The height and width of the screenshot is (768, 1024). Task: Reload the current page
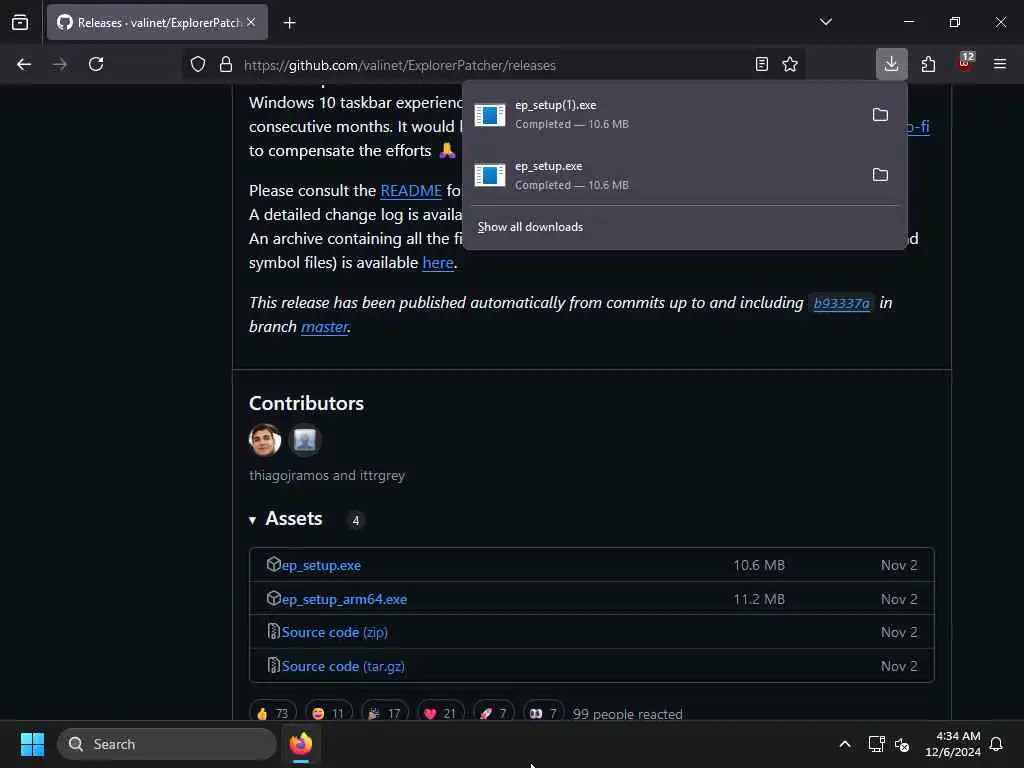pos(96,64)
